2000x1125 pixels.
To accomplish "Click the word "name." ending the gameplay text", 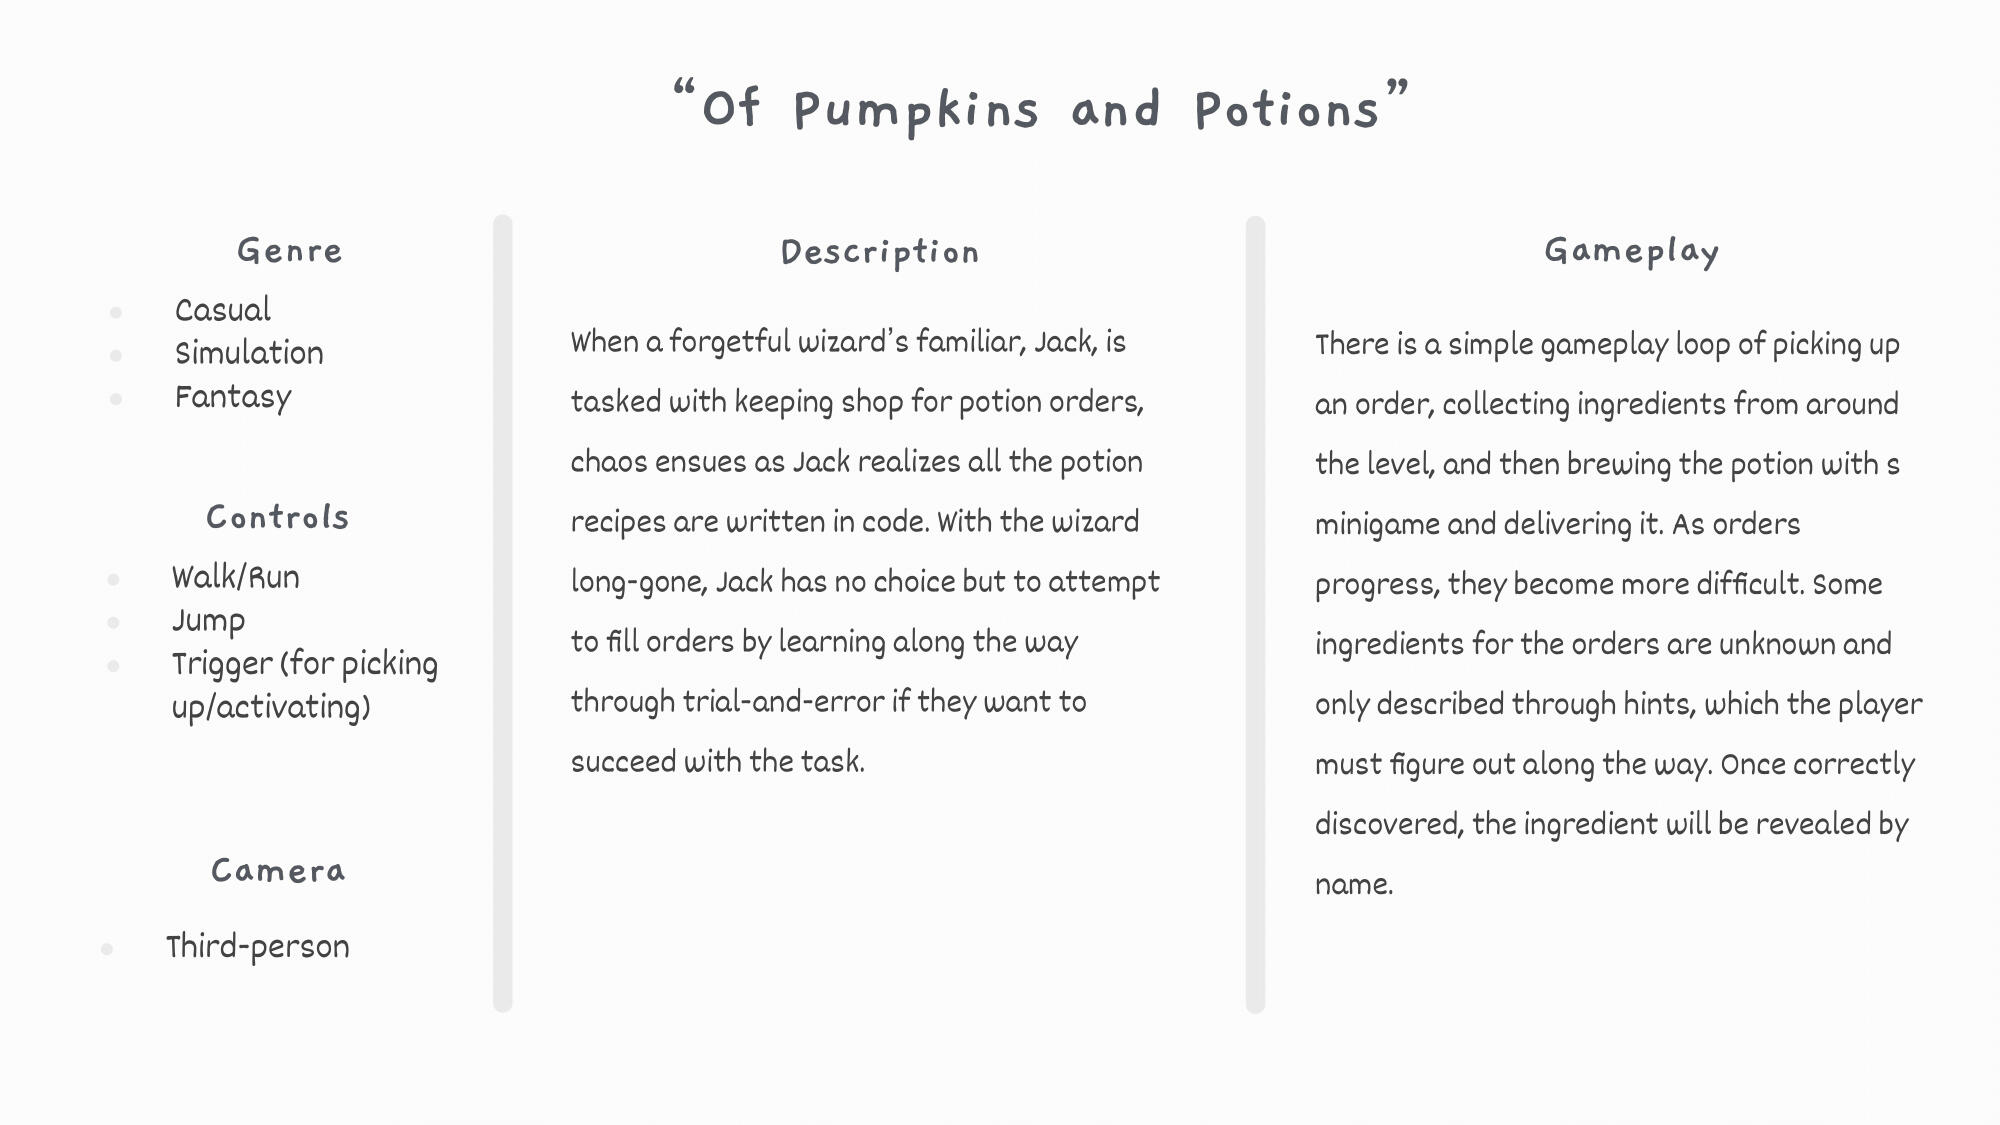I will tap(1354, 884).
